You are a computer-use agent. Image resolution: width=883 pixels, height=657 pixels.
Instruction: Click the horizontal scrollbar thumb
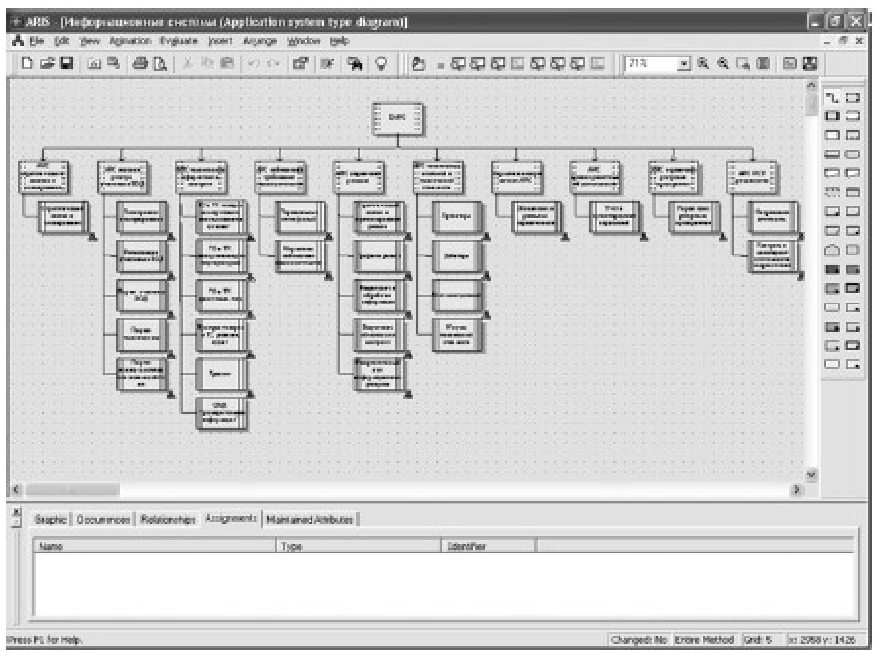click(x=72, y=490)
